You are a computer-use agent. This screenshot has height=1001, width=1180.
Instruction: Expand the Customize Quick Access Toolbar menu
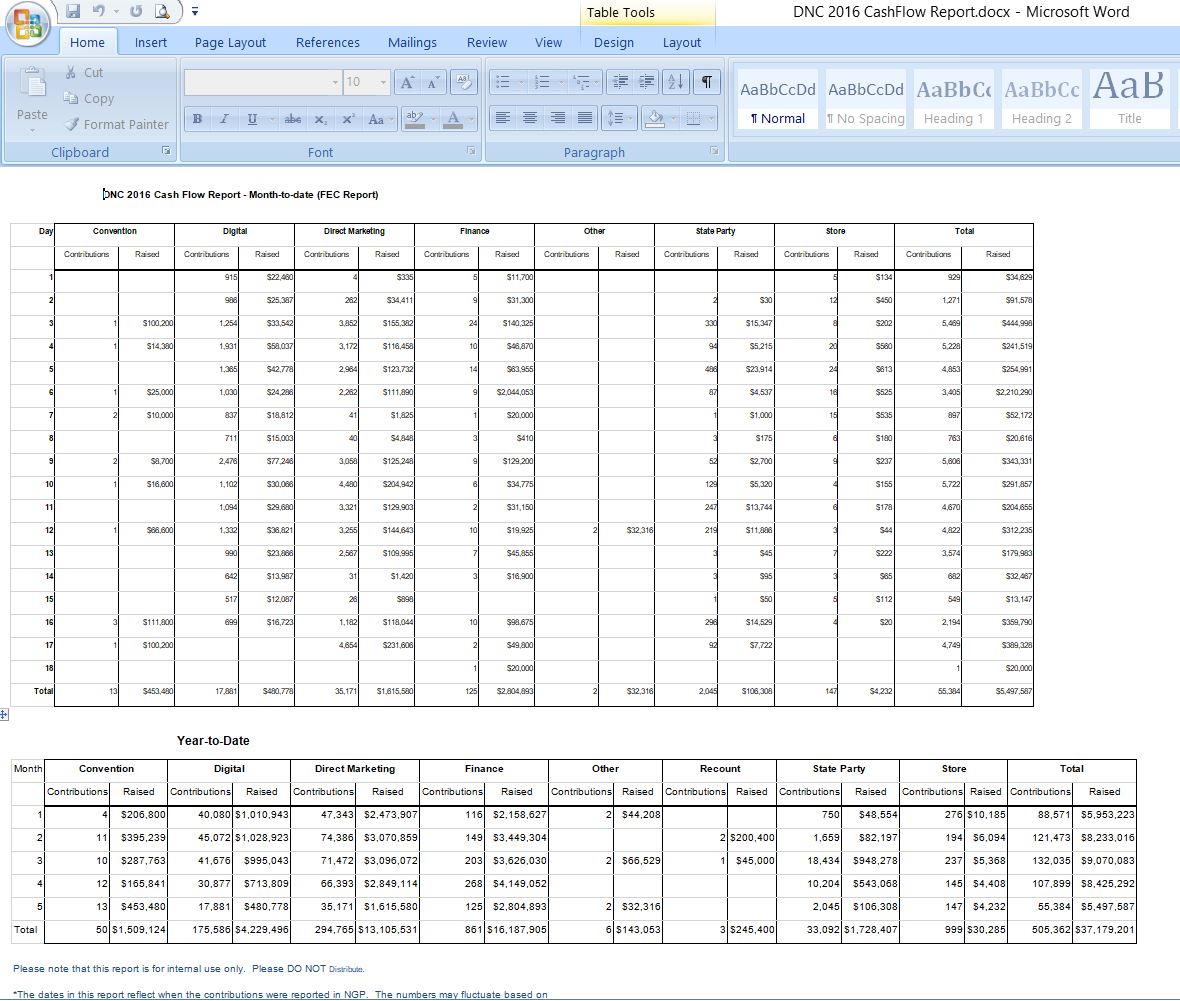tap(195, 12)
